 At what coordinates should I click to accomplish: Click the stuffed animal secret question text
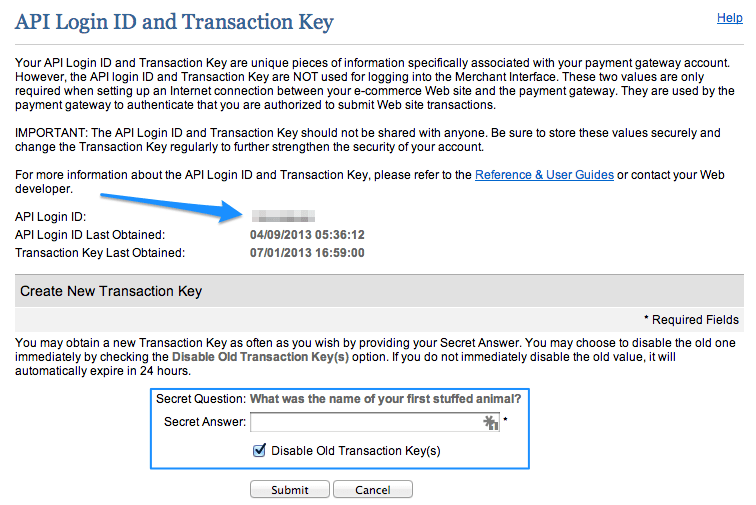[x=385, y=399]
